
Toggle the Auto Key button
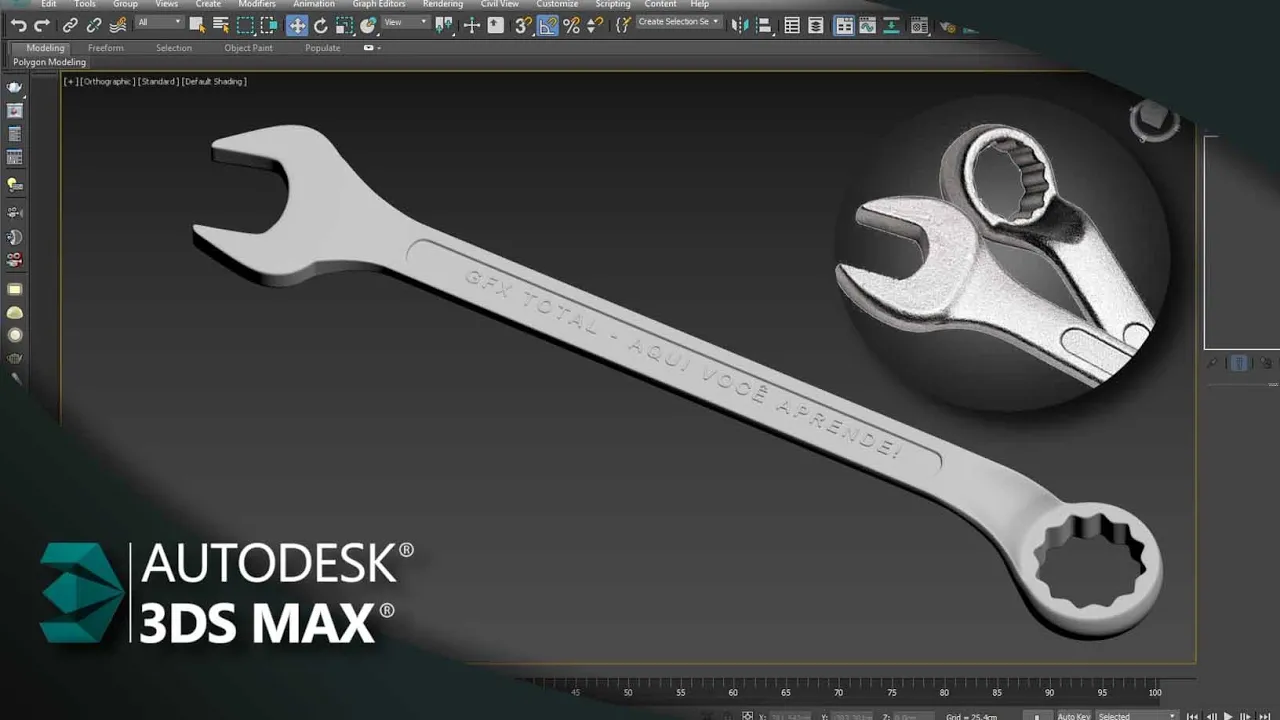point(1074,716)
